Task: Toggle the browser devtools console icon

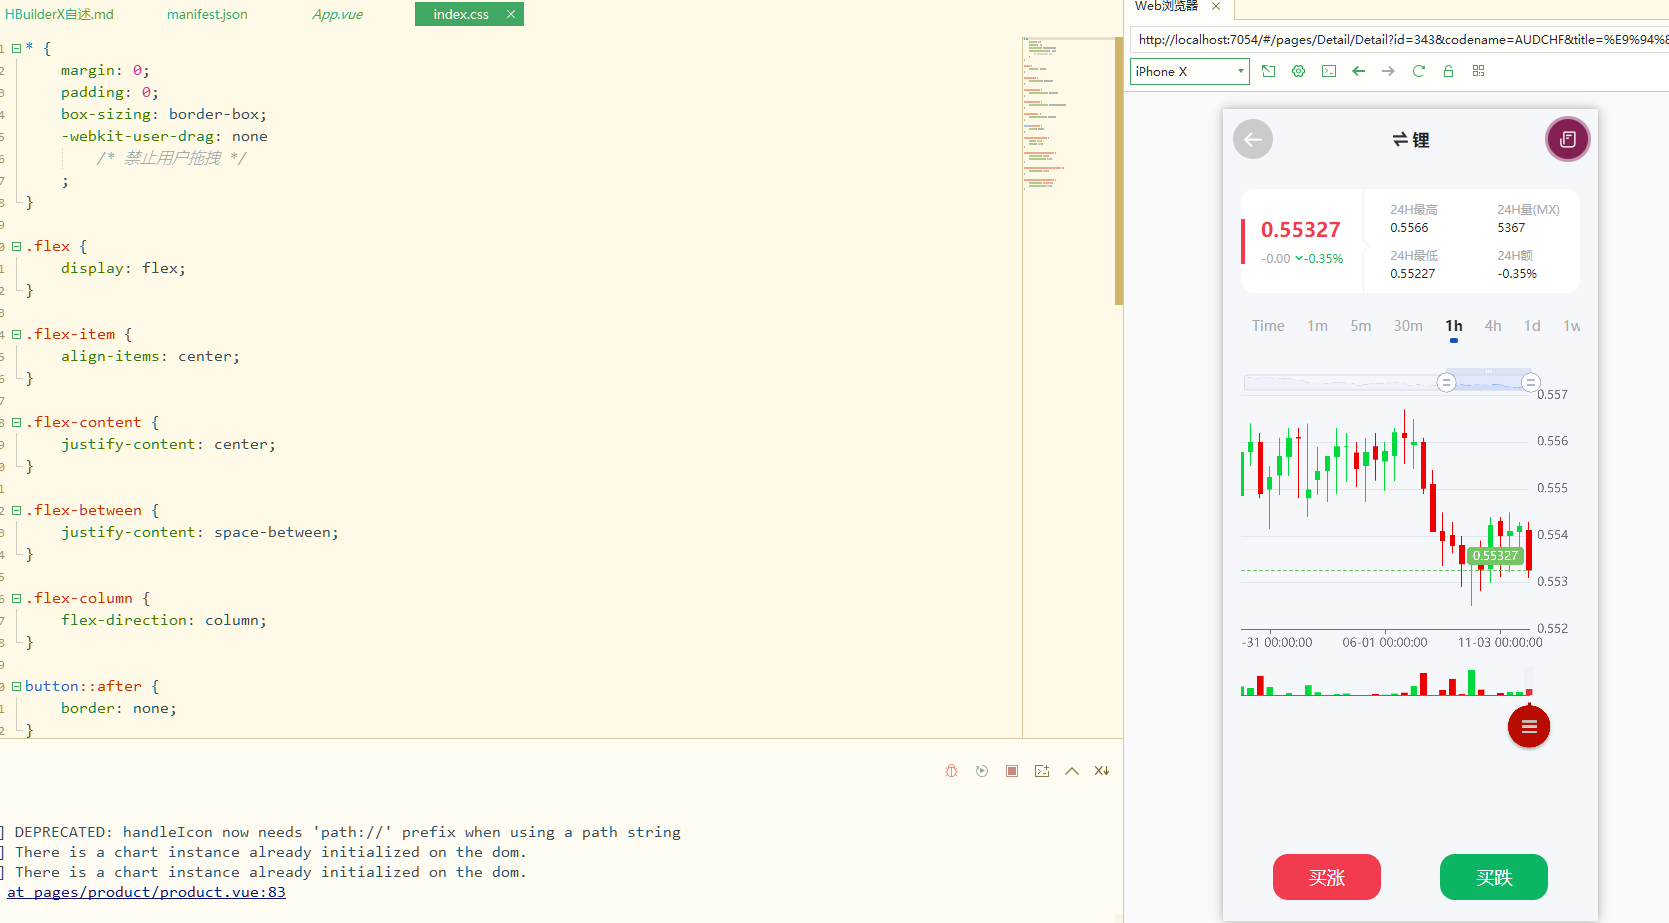Action: coord(1328,71)
